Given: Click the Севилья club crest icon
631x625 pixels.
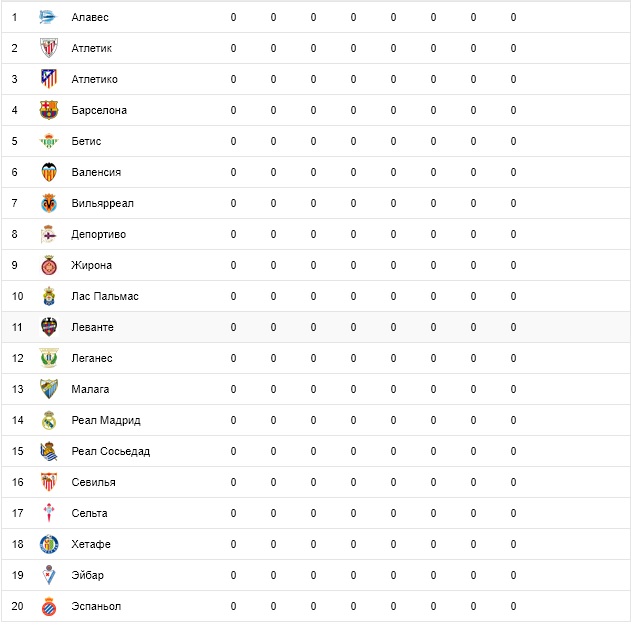Looking at the screenshot, I should [48, 482].
